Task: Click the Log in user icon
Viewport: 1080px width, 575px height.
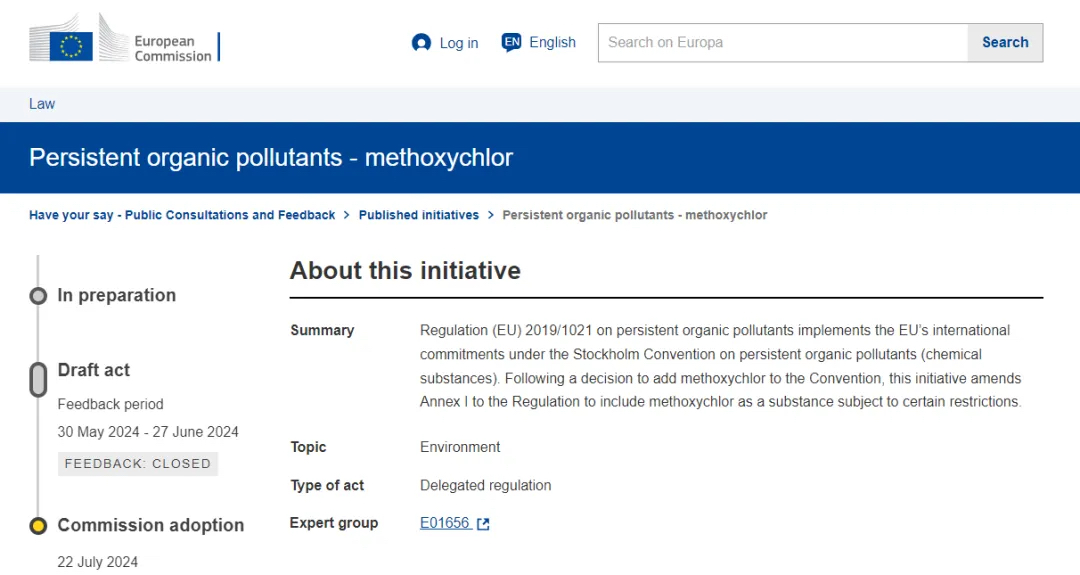Action: point(421,43)
